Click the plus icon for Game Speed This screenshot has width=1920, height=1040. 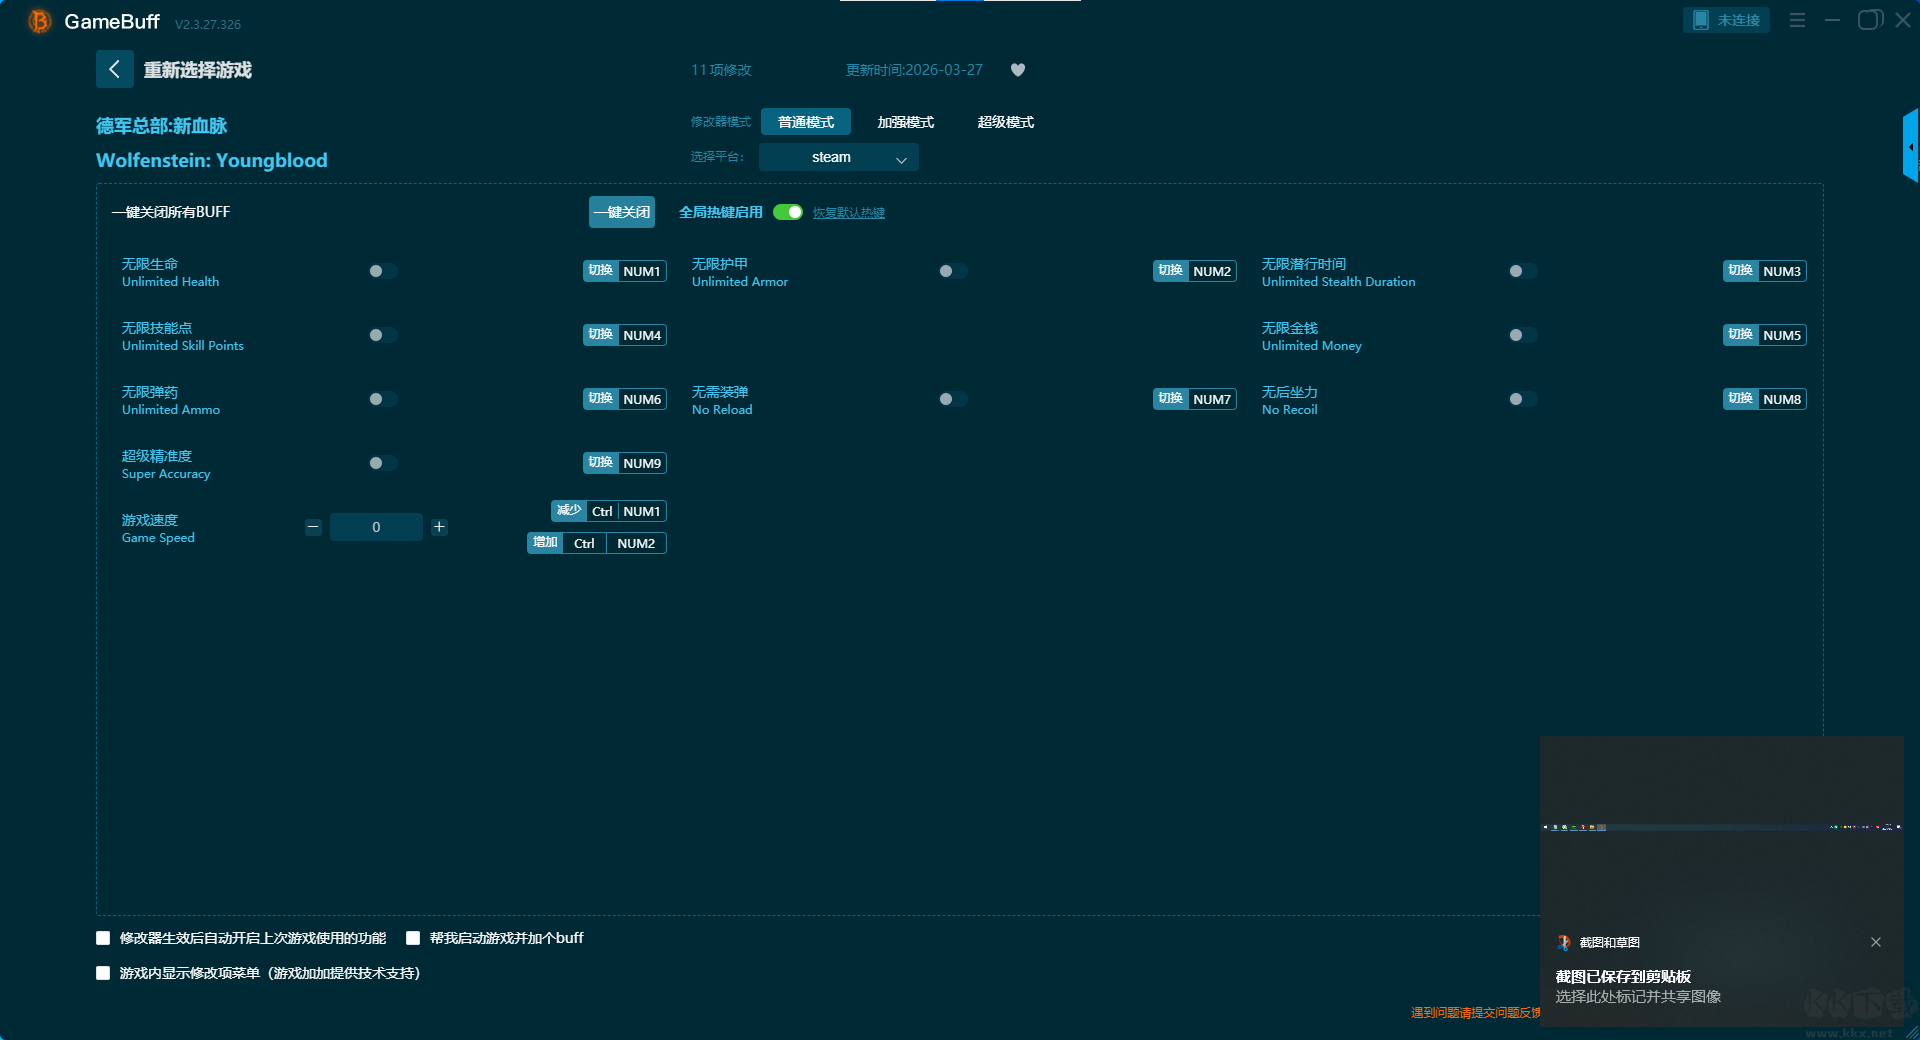point(439,527)
